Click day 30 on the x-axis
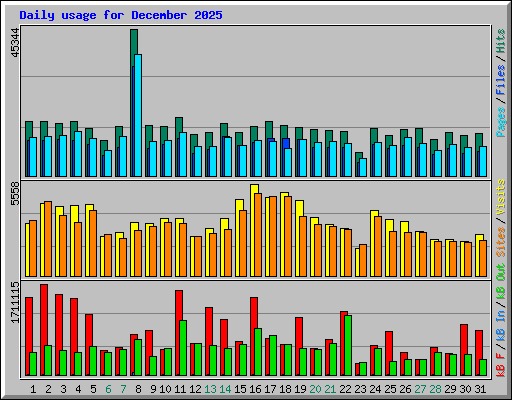The height and width of the screenshot is (400, 512). pyautogui.click(x=465, y=389)
